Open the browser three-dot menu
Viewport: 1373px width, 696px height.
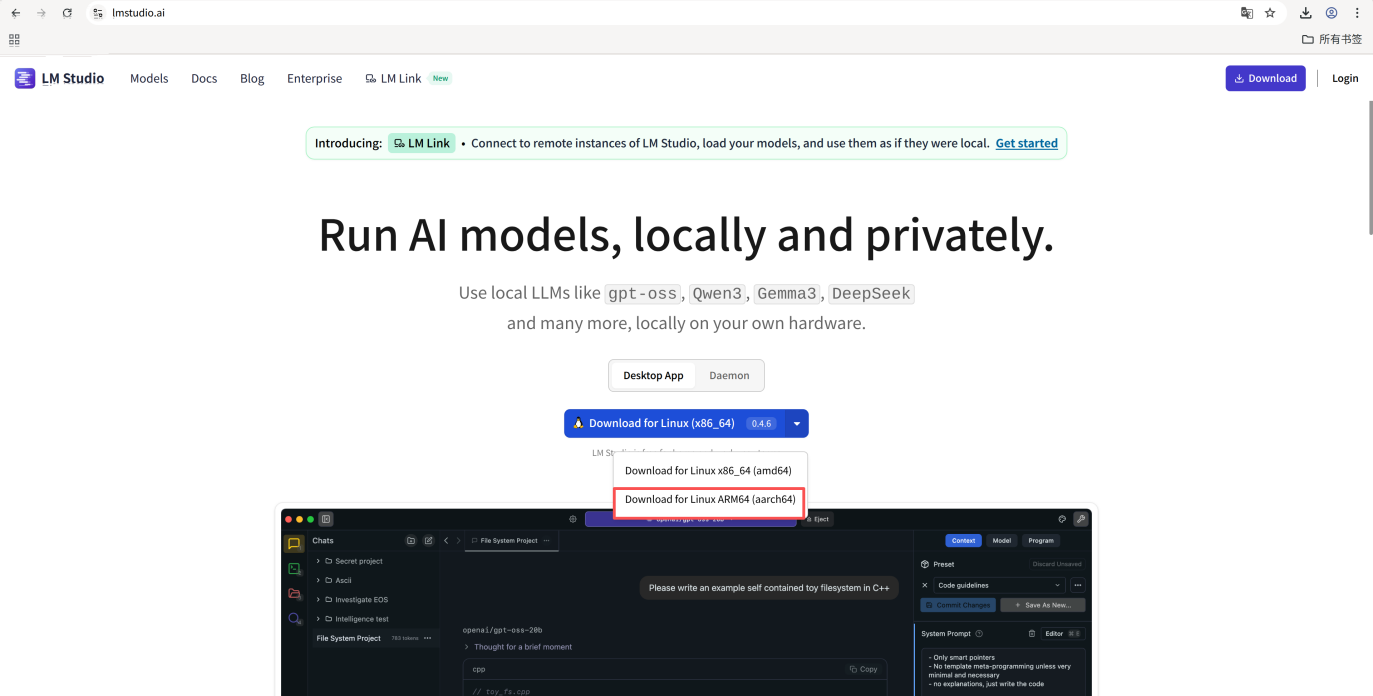pos(1357,13)
